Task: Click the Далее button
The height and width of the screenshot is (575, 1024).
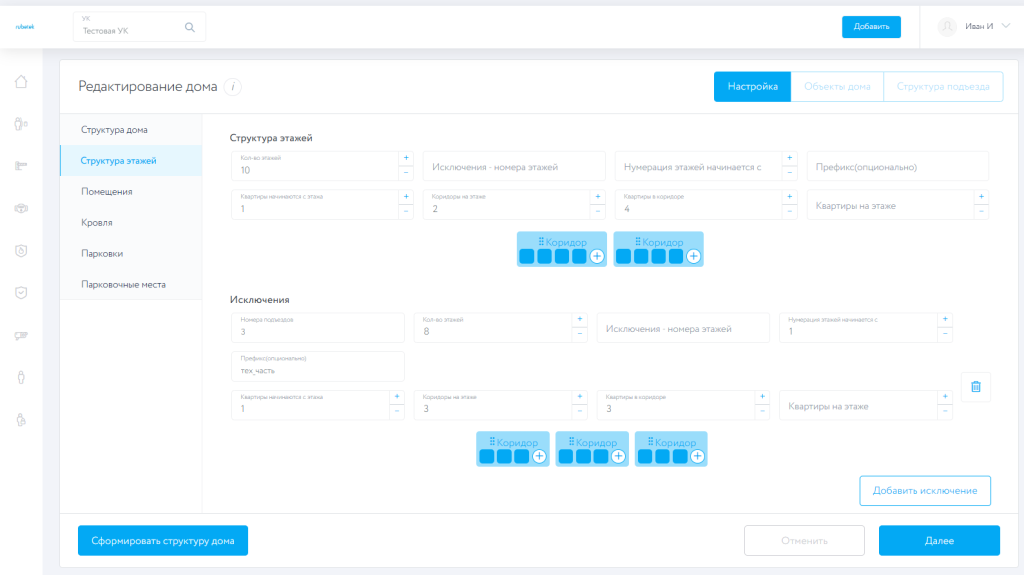Action: click(x=939, y=540)
